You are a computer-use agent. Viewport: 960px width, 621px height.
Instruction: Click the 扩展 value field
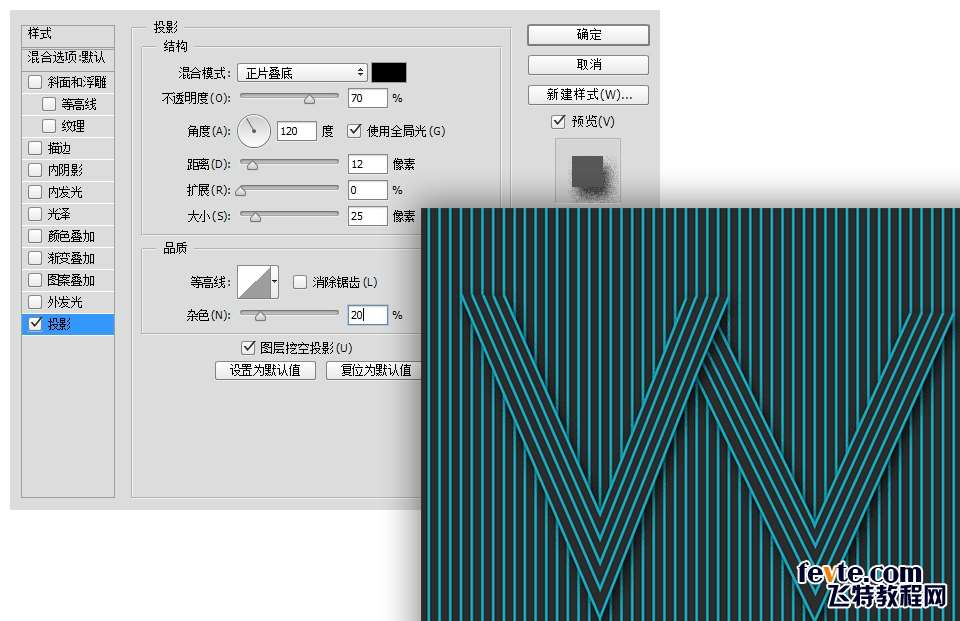coord(367,190)
